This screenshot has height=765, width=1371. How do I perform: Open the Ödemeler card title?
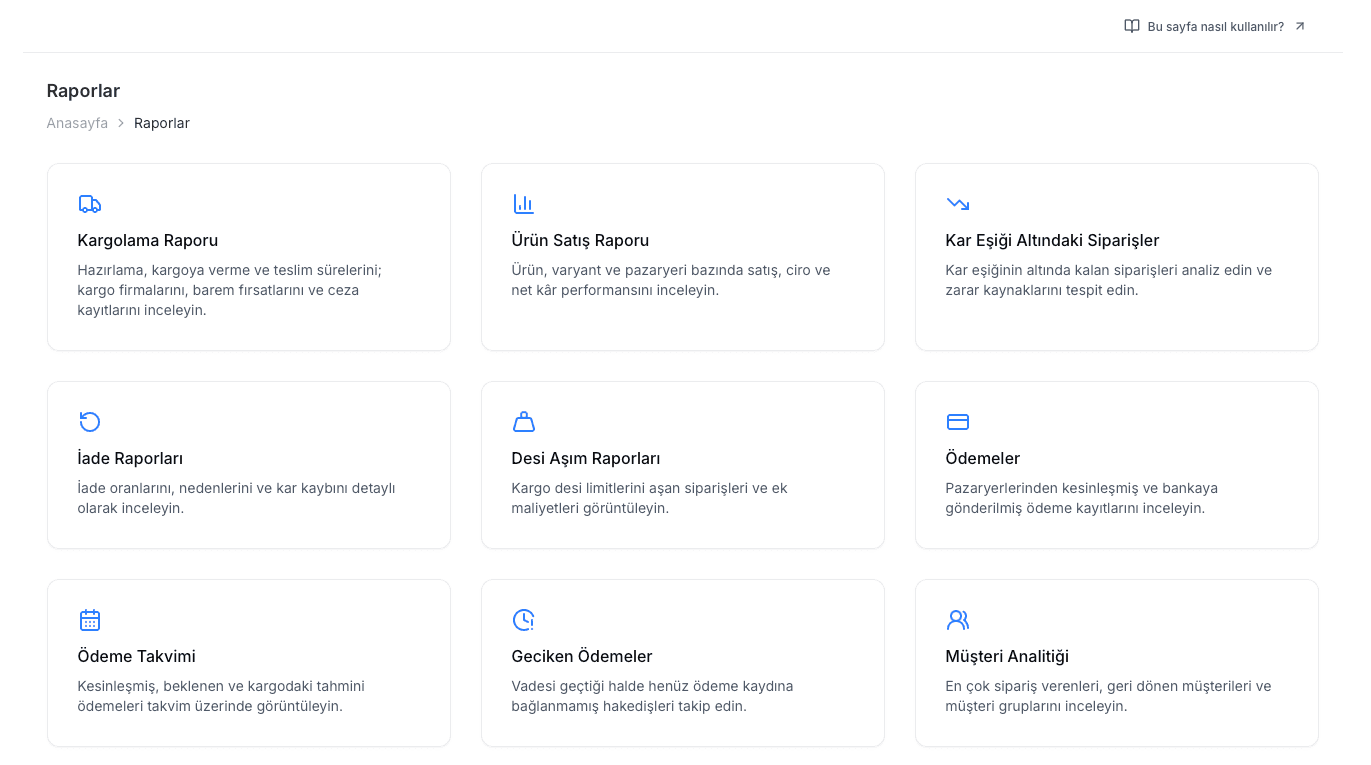coord(983,458)
